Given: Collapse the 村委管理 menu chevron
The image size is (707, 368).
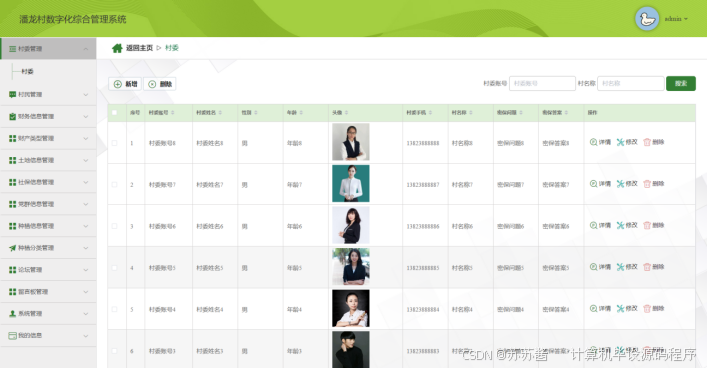Looking at the screenshot, I should coord(86,49).
